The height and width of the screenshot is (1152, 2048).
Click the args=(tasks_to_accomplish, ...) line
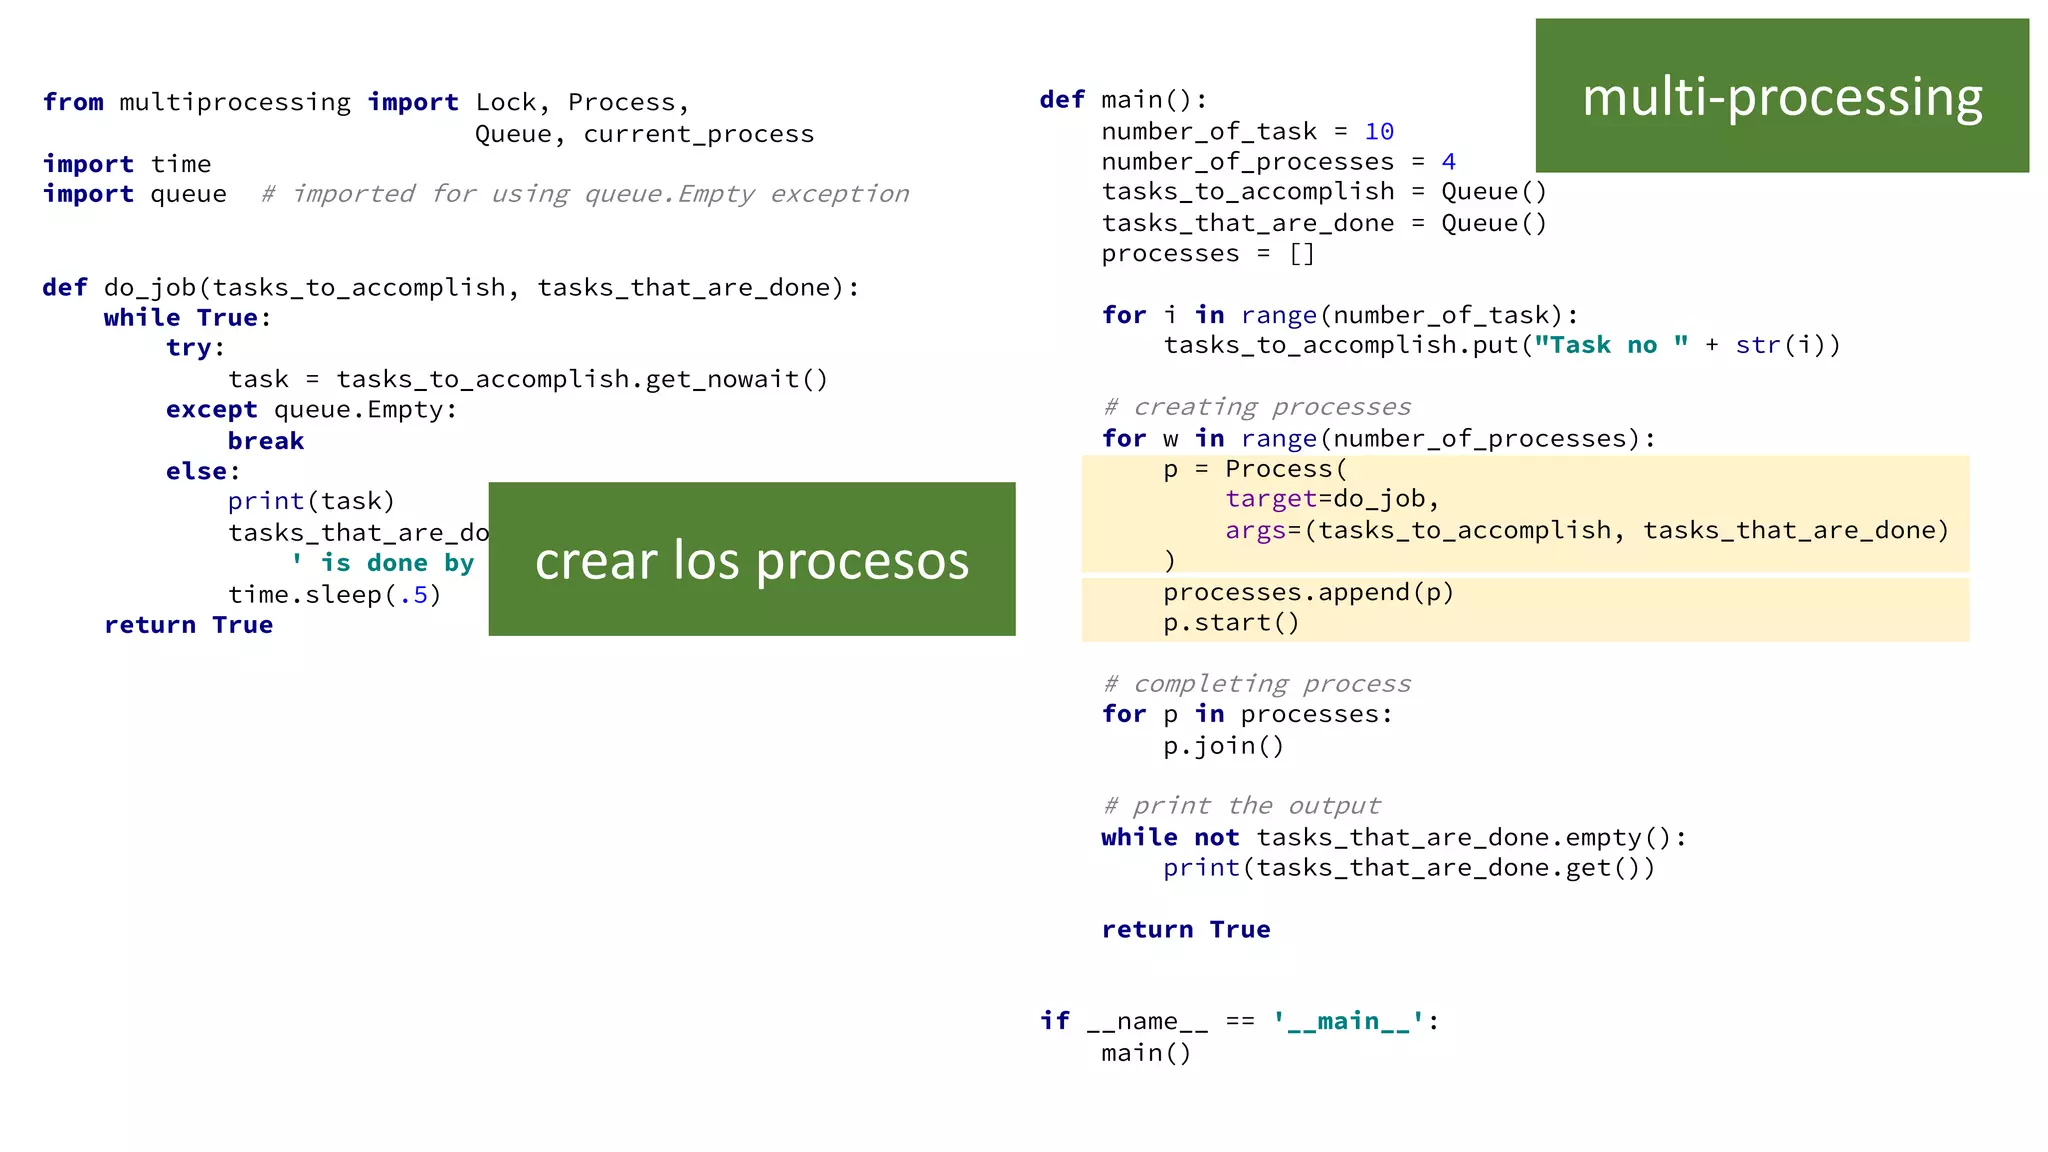coord(1586,530)
